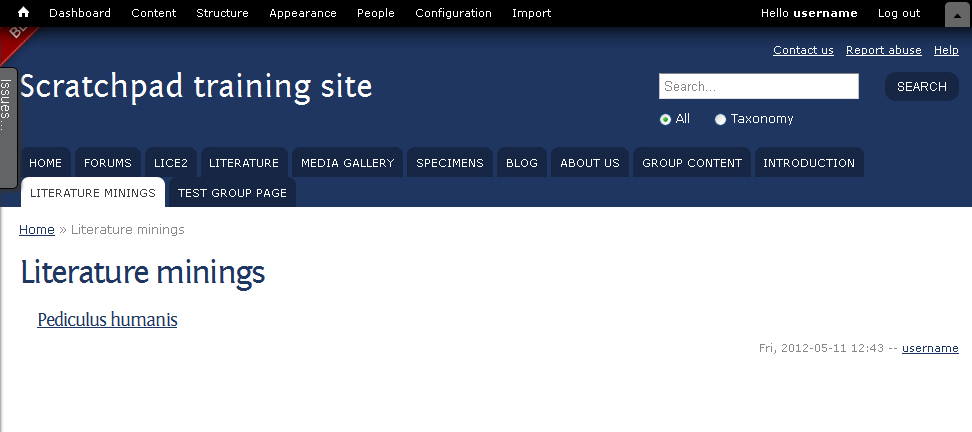Open the Configuration admin menu

(x=453, y=13)
